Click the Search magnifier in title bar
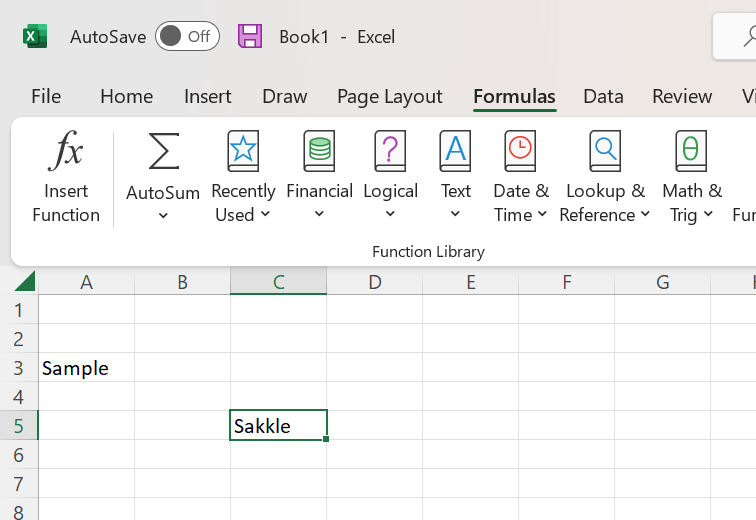Image resolution: width=756 pixels, height=520 pixels. coord(750,37)
